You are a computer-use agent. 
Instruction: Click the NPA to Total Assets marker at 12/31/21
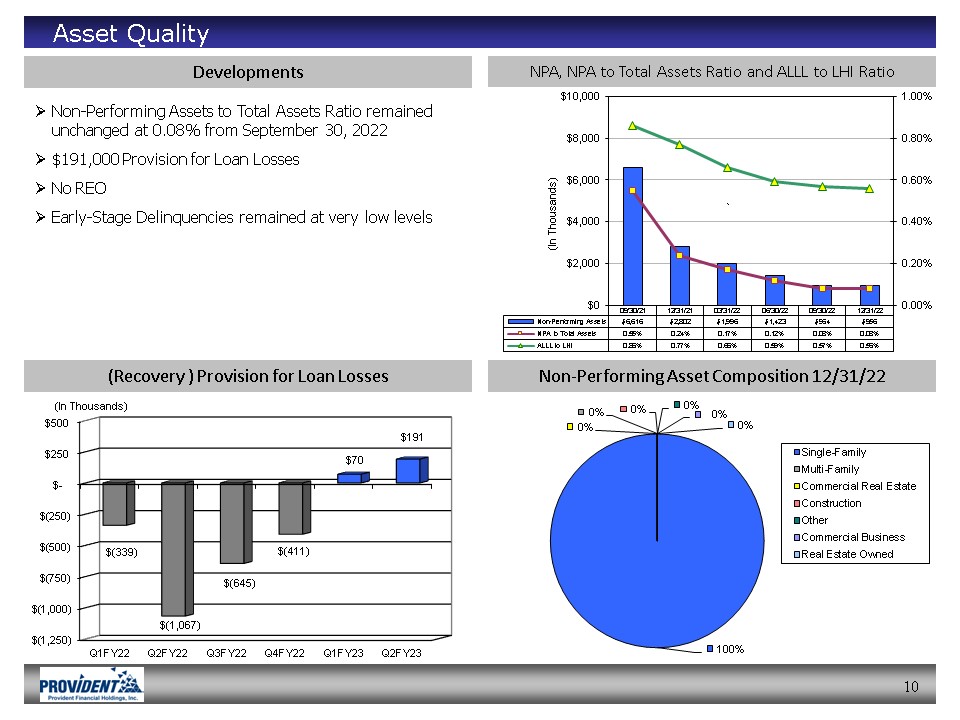(x=679, y=255)
